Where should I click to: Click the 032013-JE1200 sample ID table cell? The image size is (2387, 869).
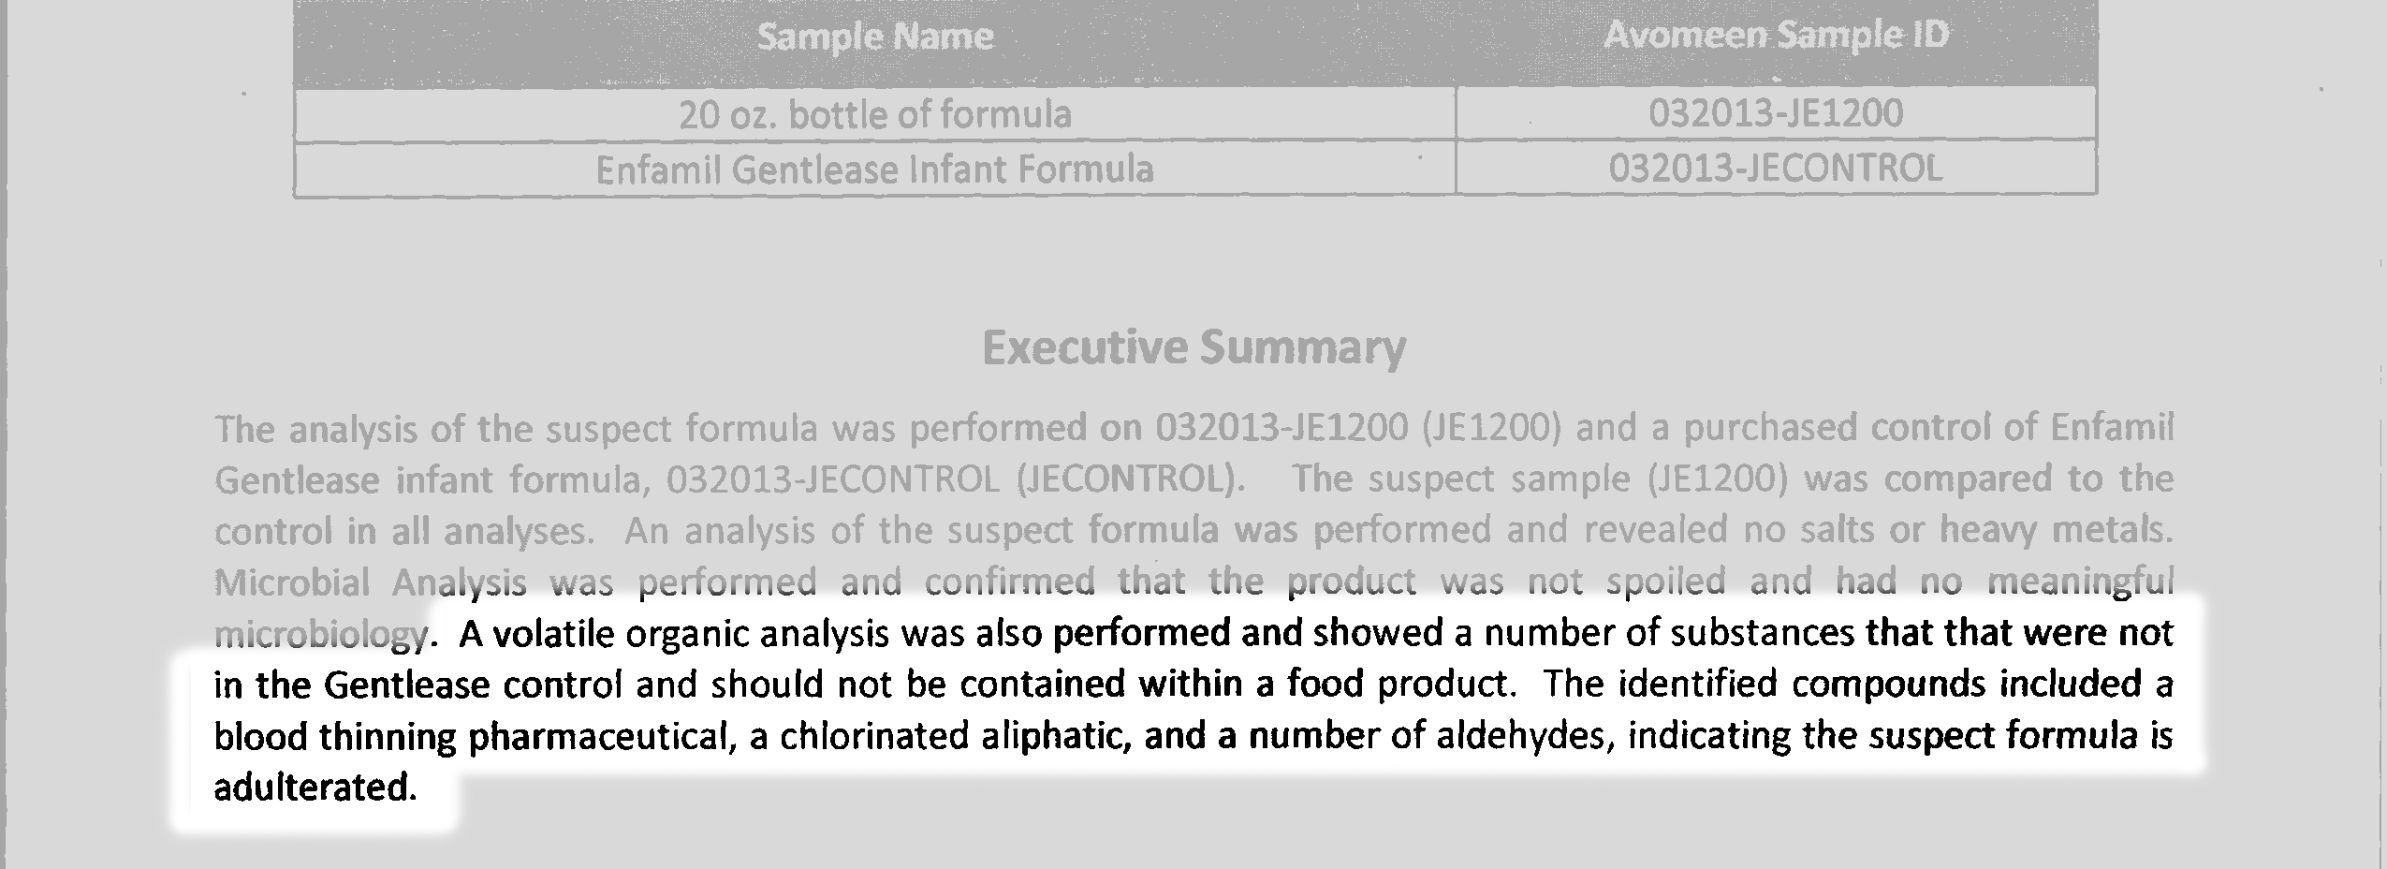(x=1776, y=113)
